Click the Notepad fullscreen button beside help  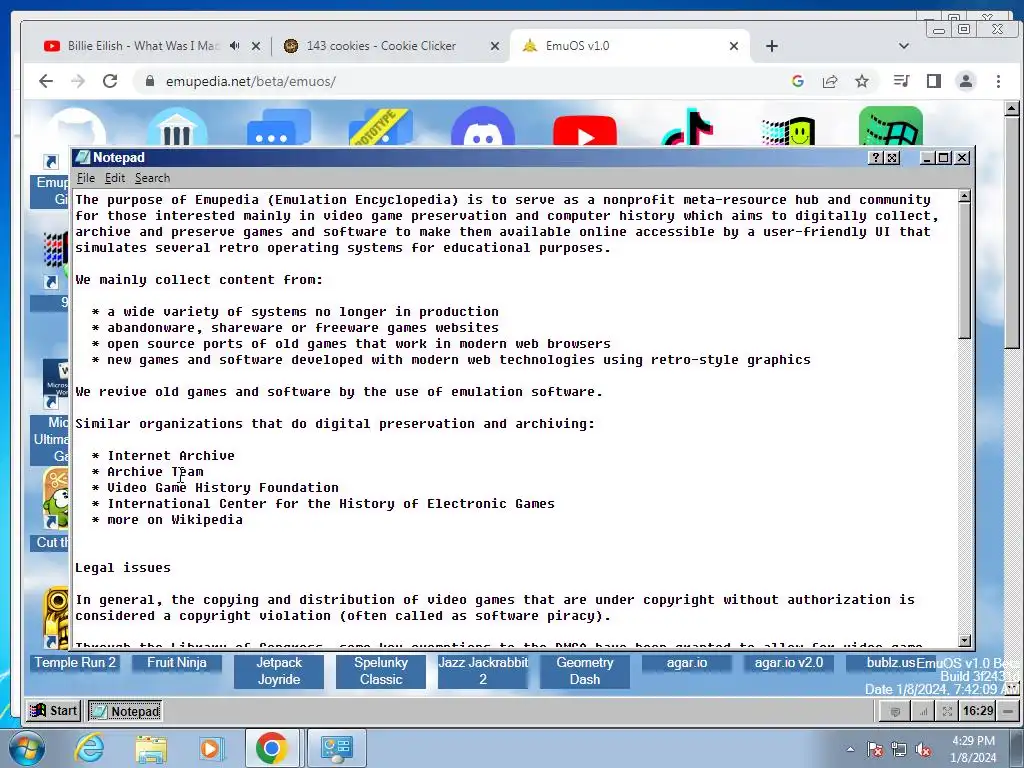point(892,158)
